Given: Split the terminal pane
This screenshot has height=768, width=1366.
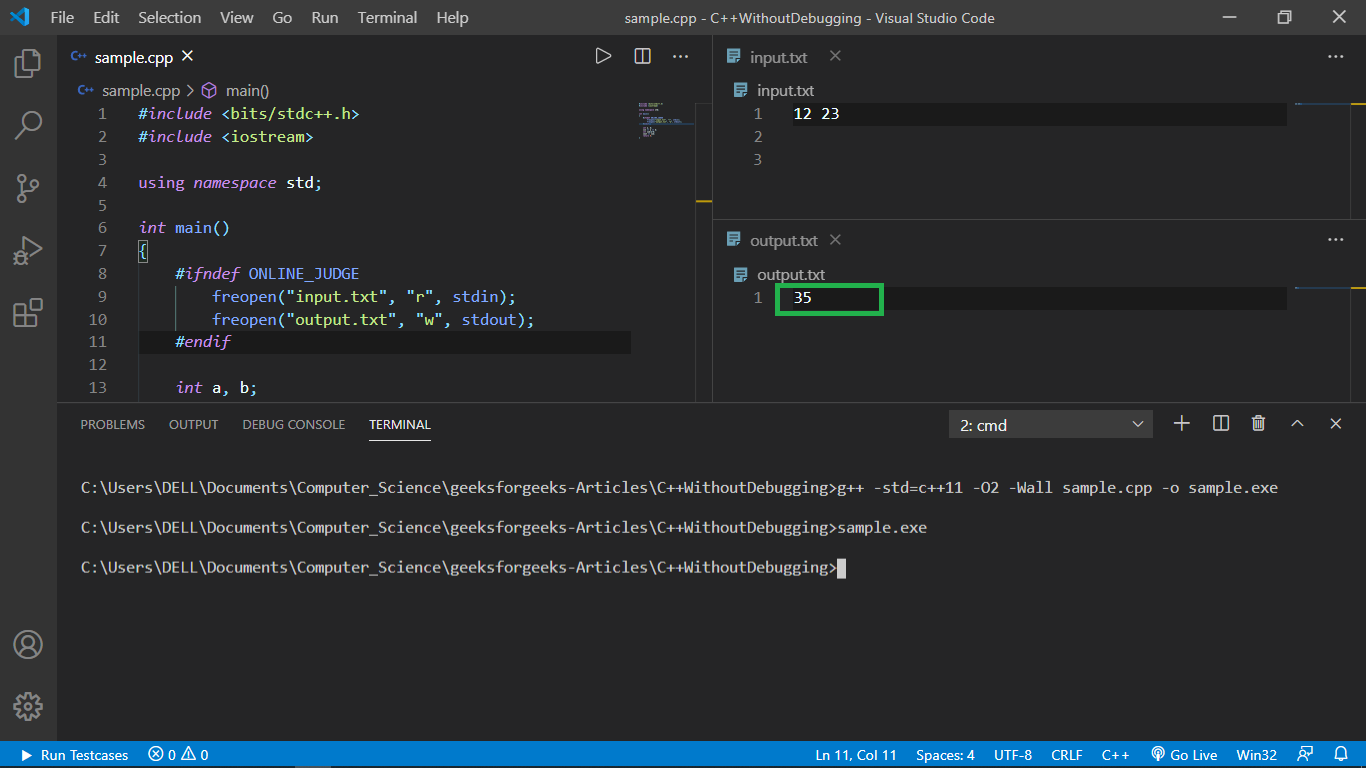Looking at the screenshot, I should click(1220, 424).
